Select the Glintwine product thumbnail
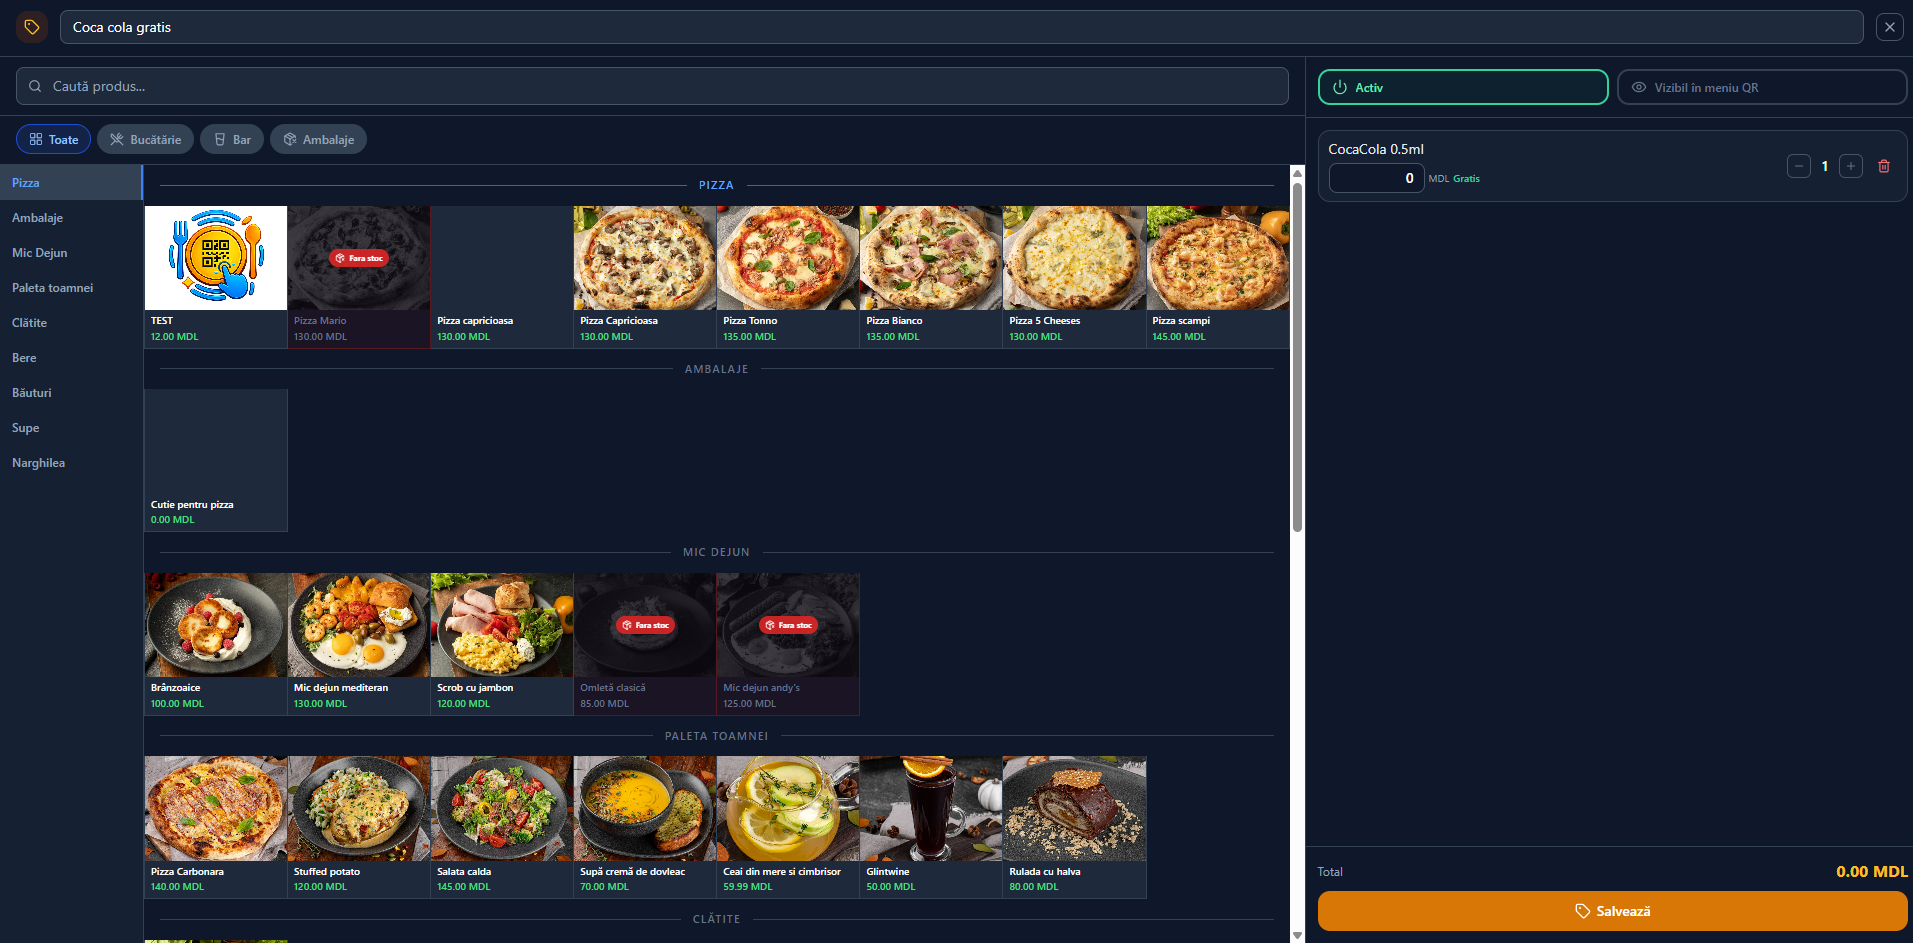Screen dimensions: 1913x943 [x=931, y=808]
